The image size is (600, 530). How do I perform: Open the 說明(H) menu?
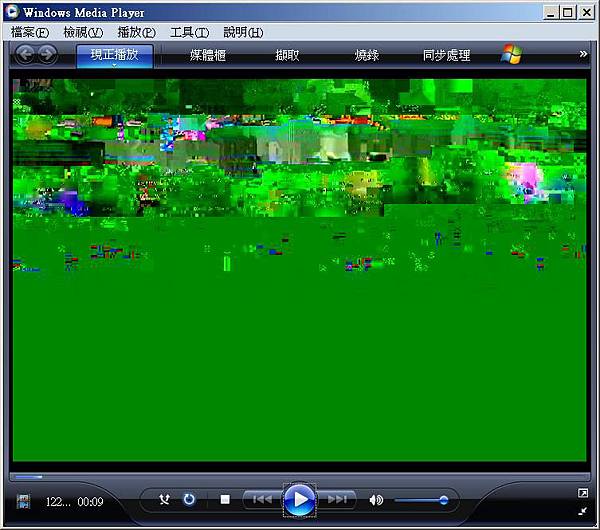click(x=243, y=33)
